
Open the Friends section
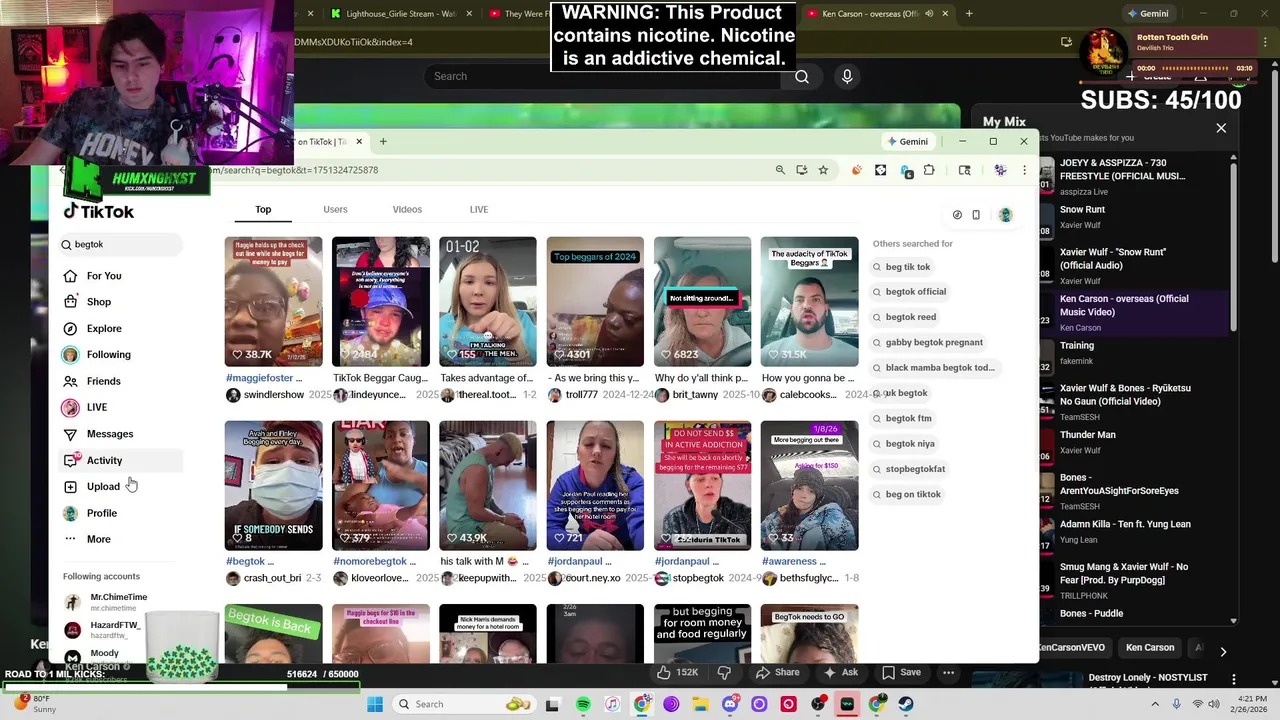(x=103, y=381)
